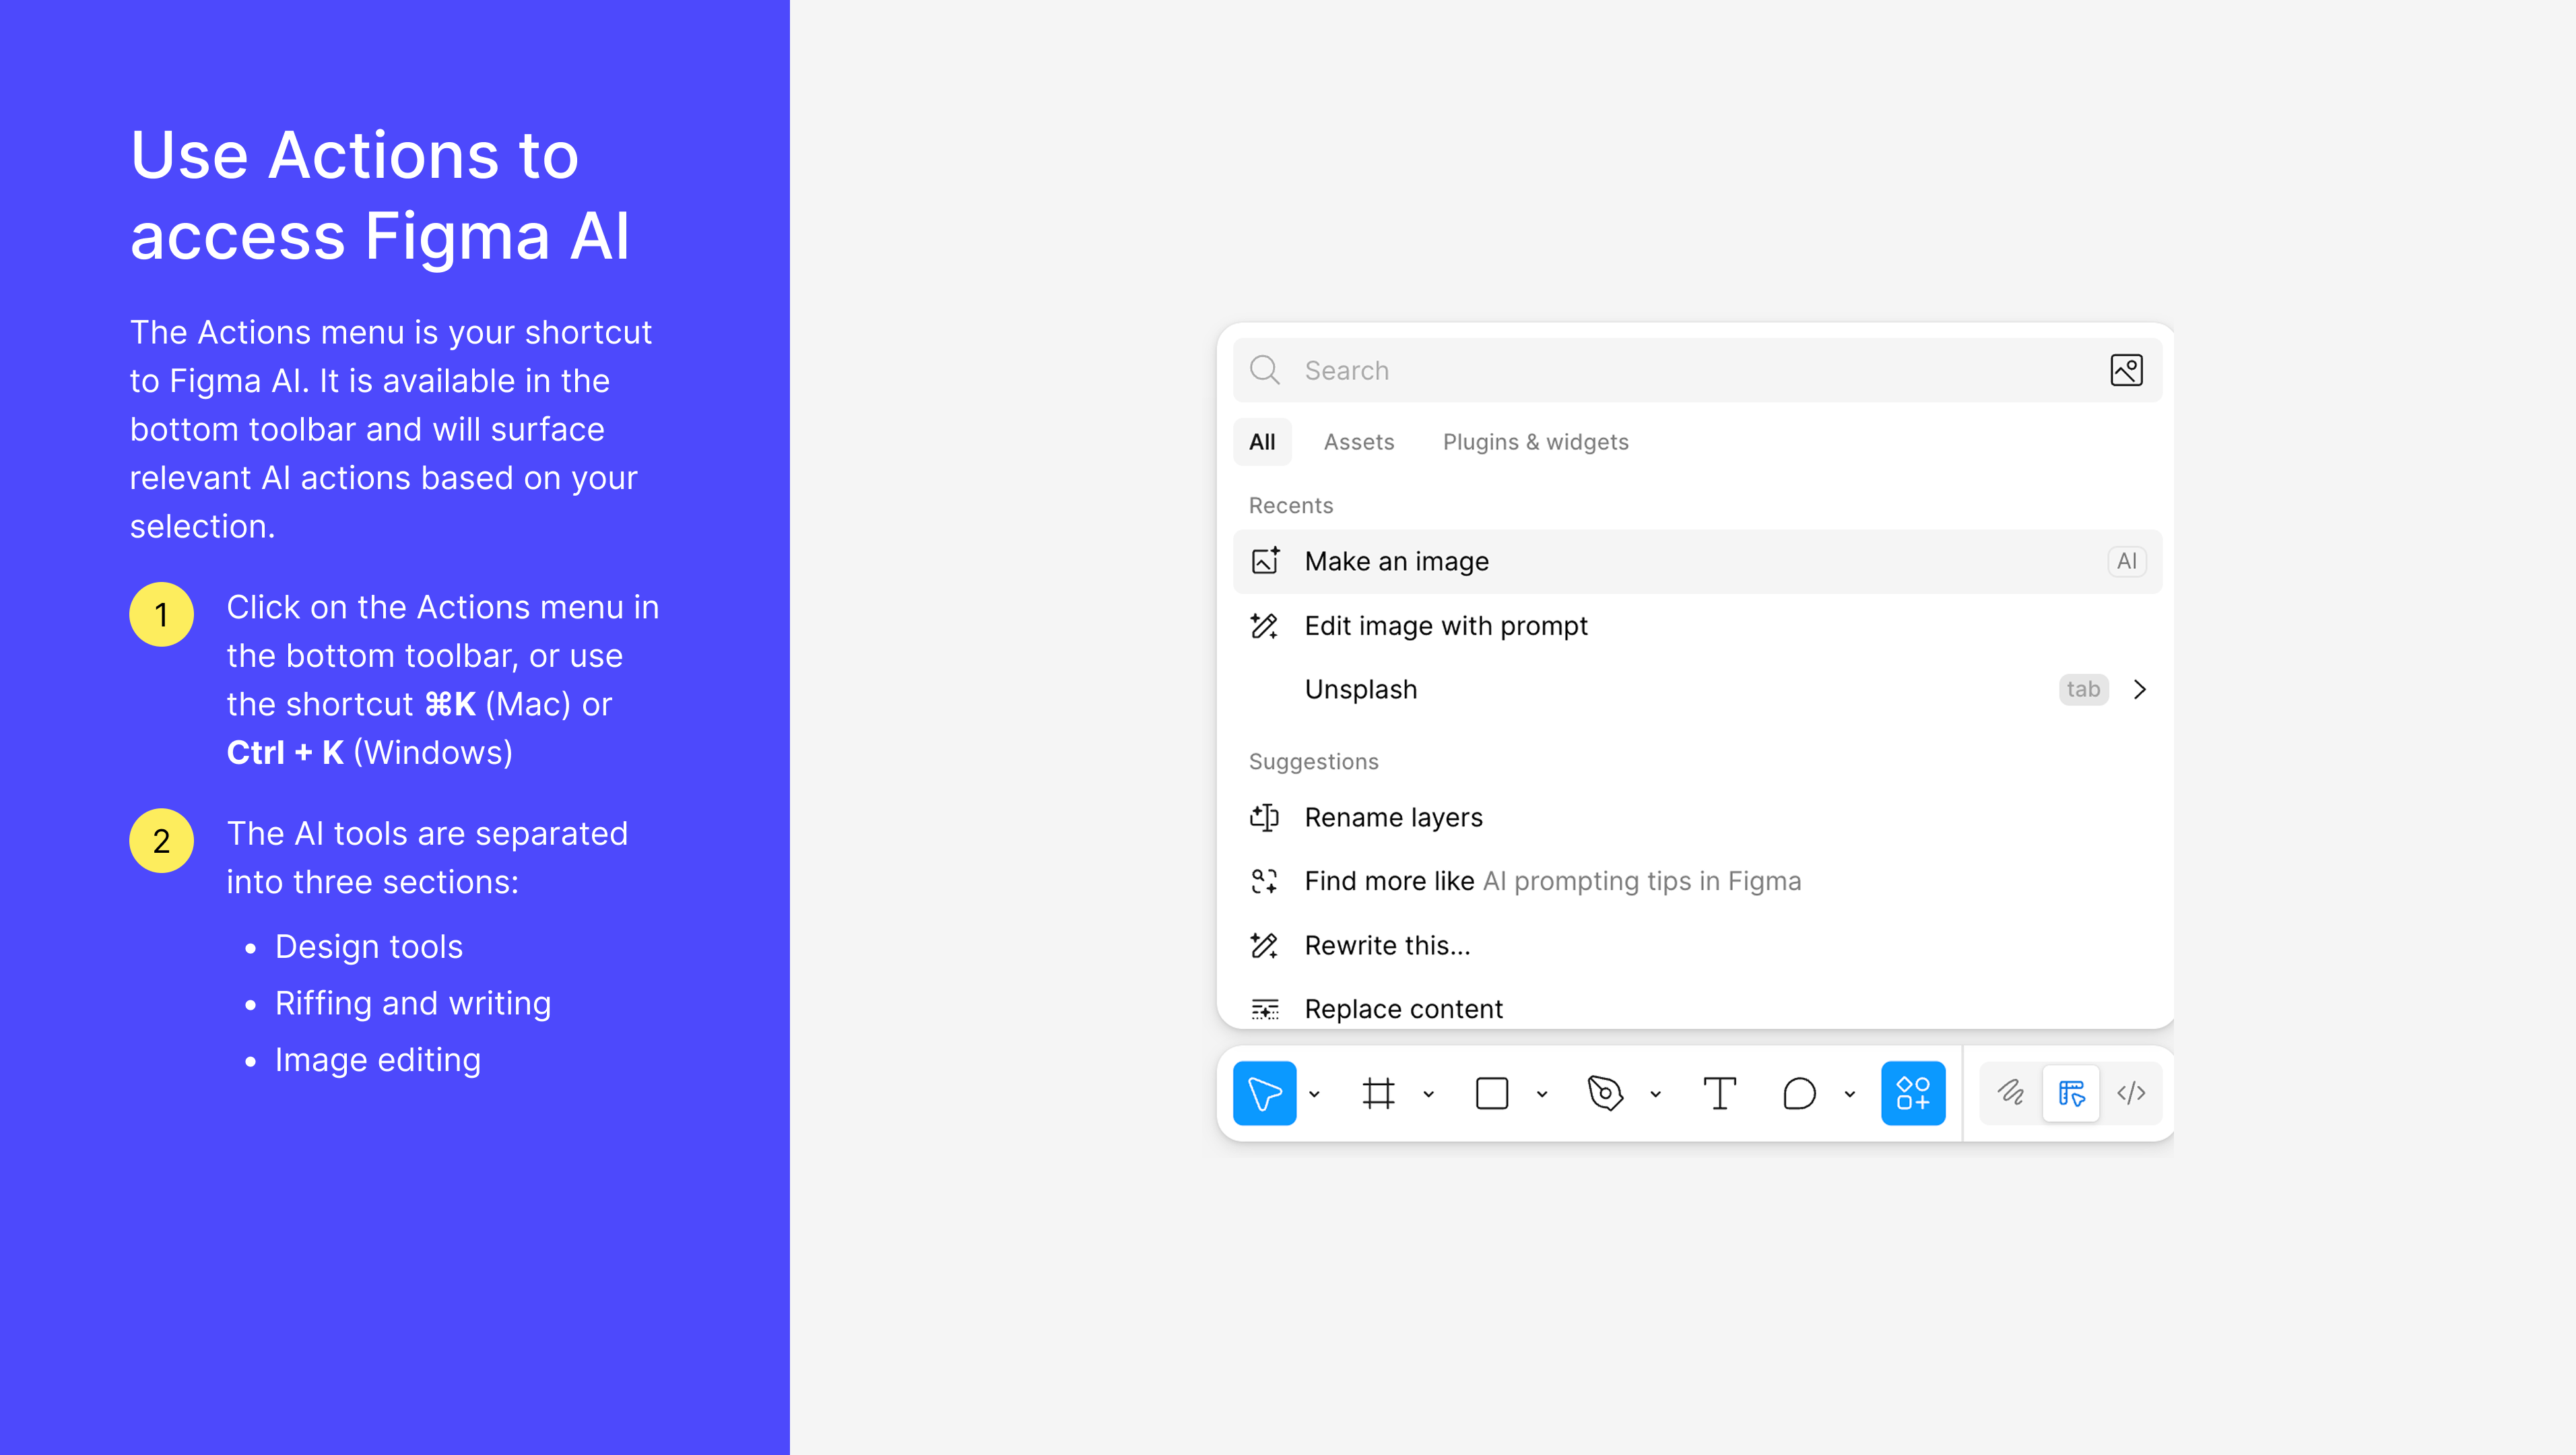Image resolution: width=2576 pixels, height=1455 pixels.
Task: Select the Unsplash entry
Action: click(x=1697, y=689)
